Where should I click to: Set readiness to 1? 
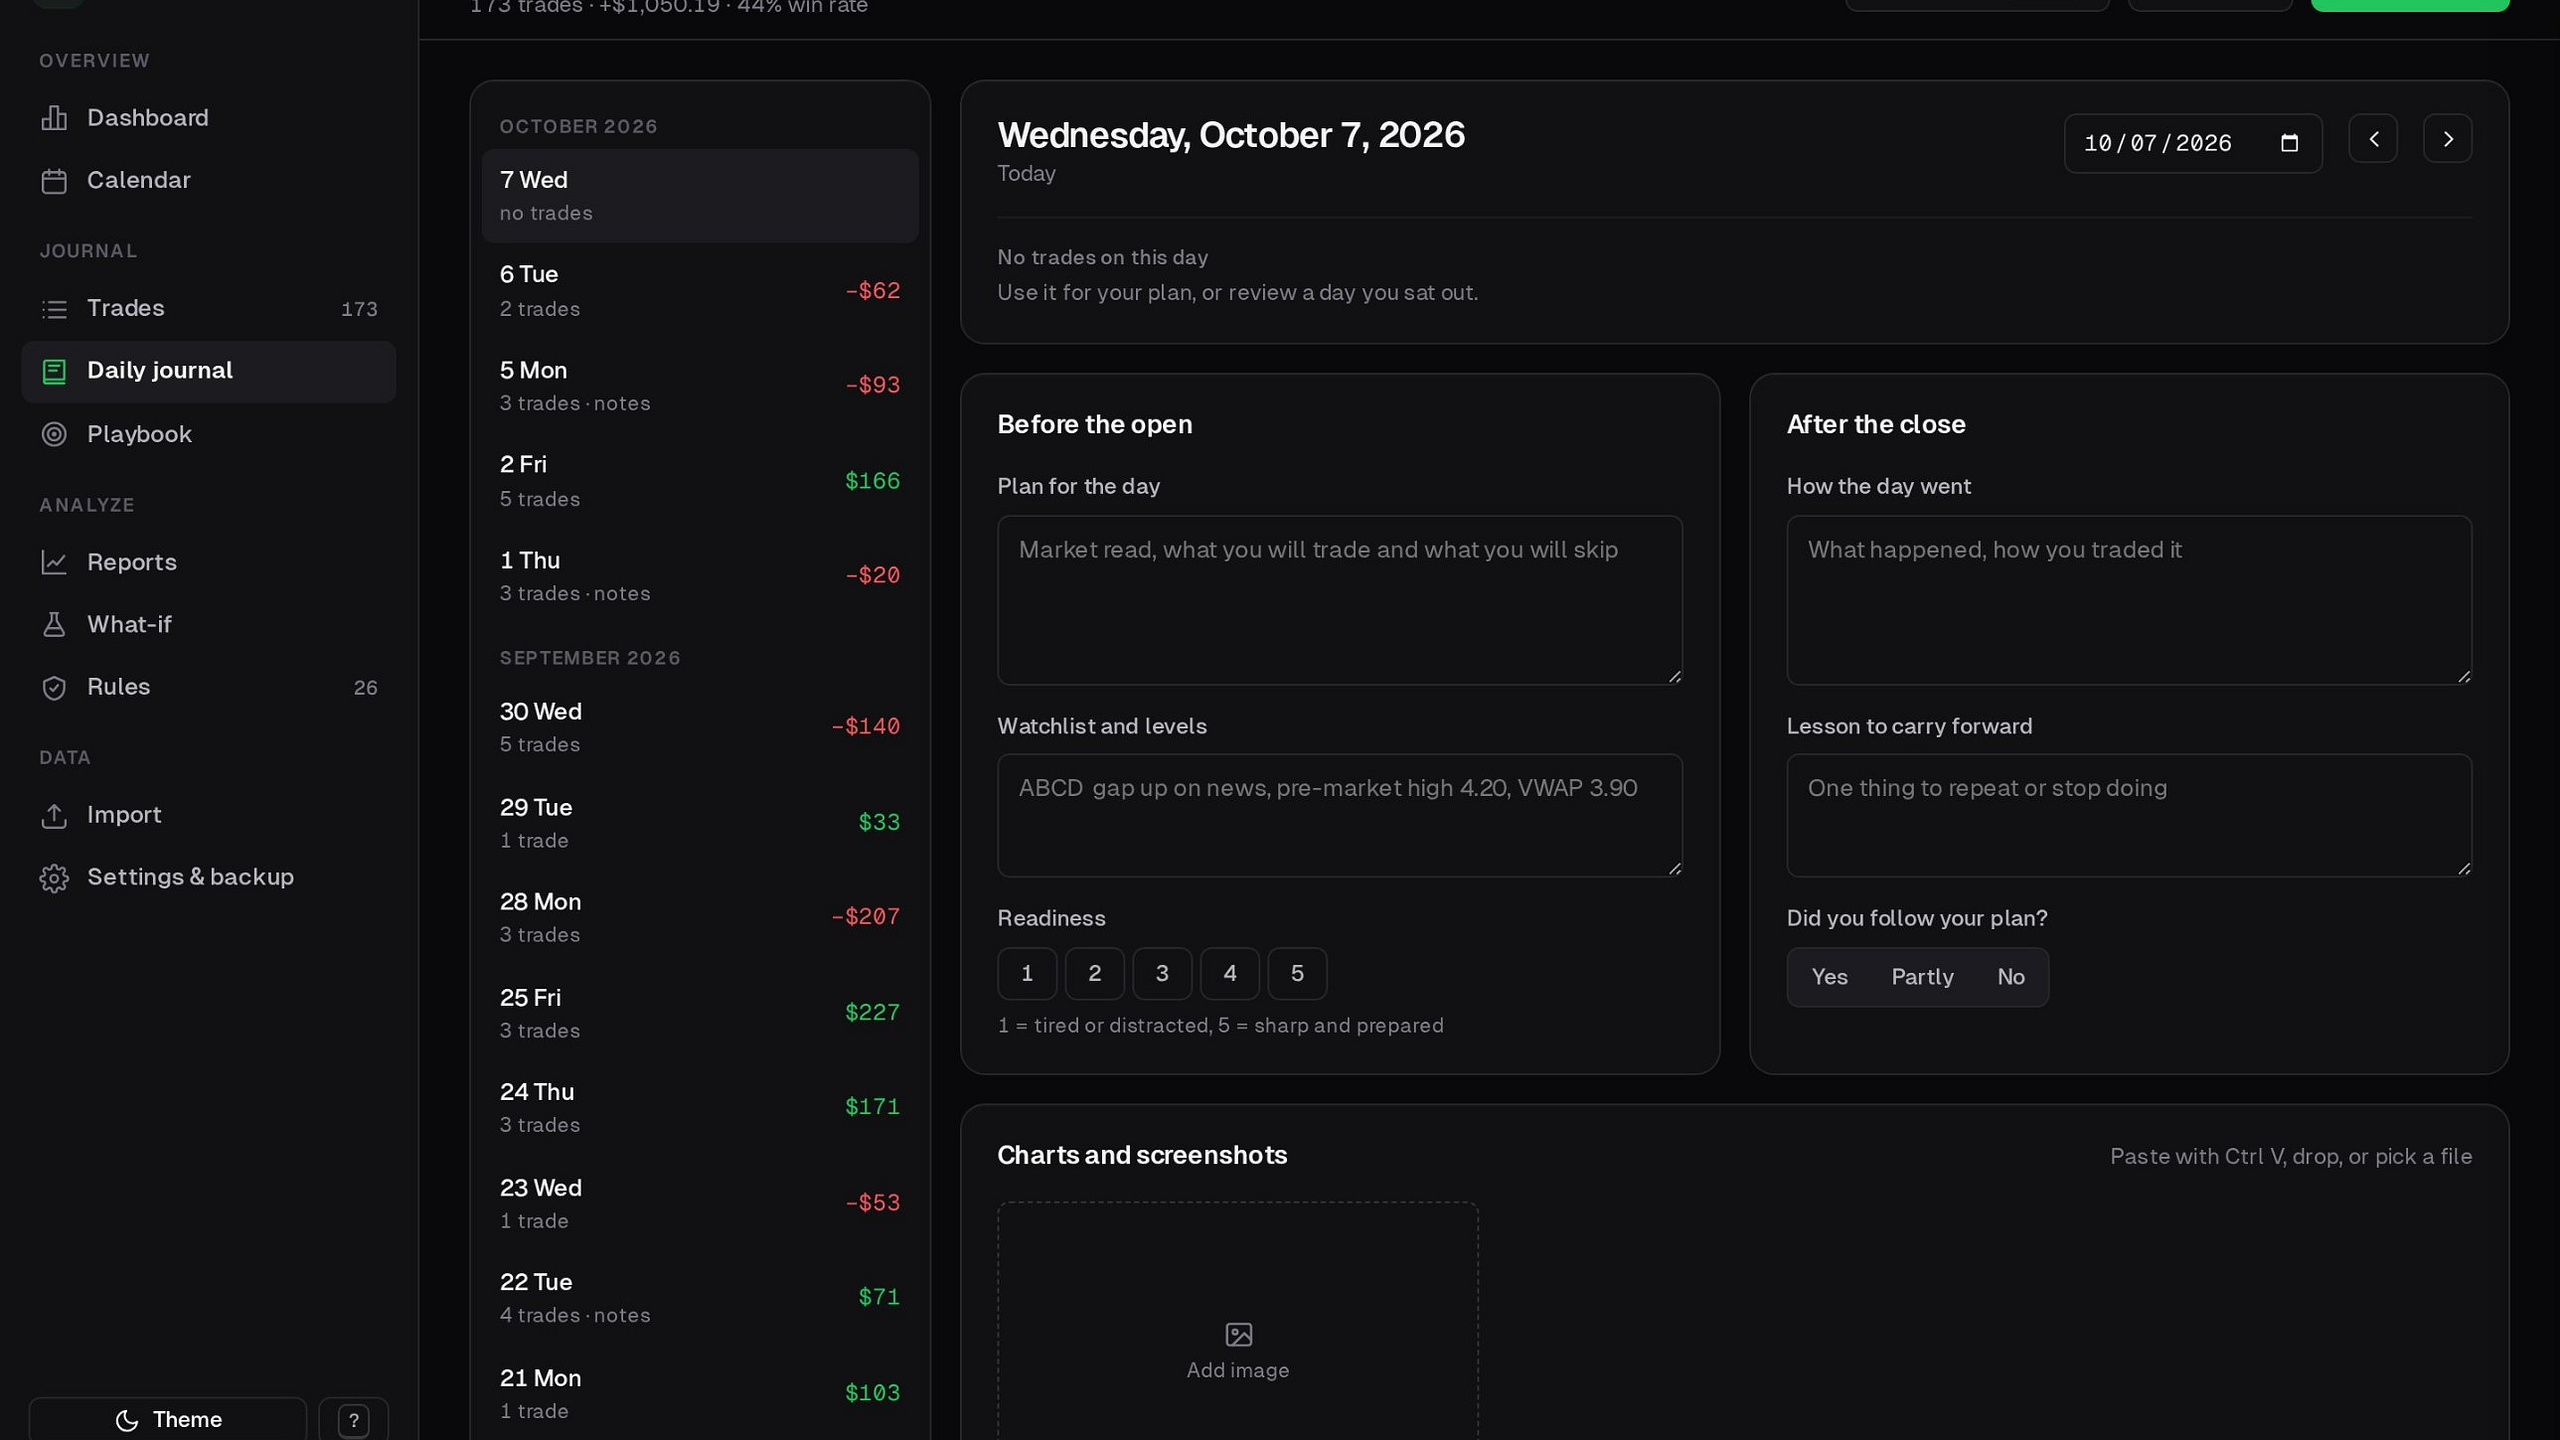(x=1027, y=974)
